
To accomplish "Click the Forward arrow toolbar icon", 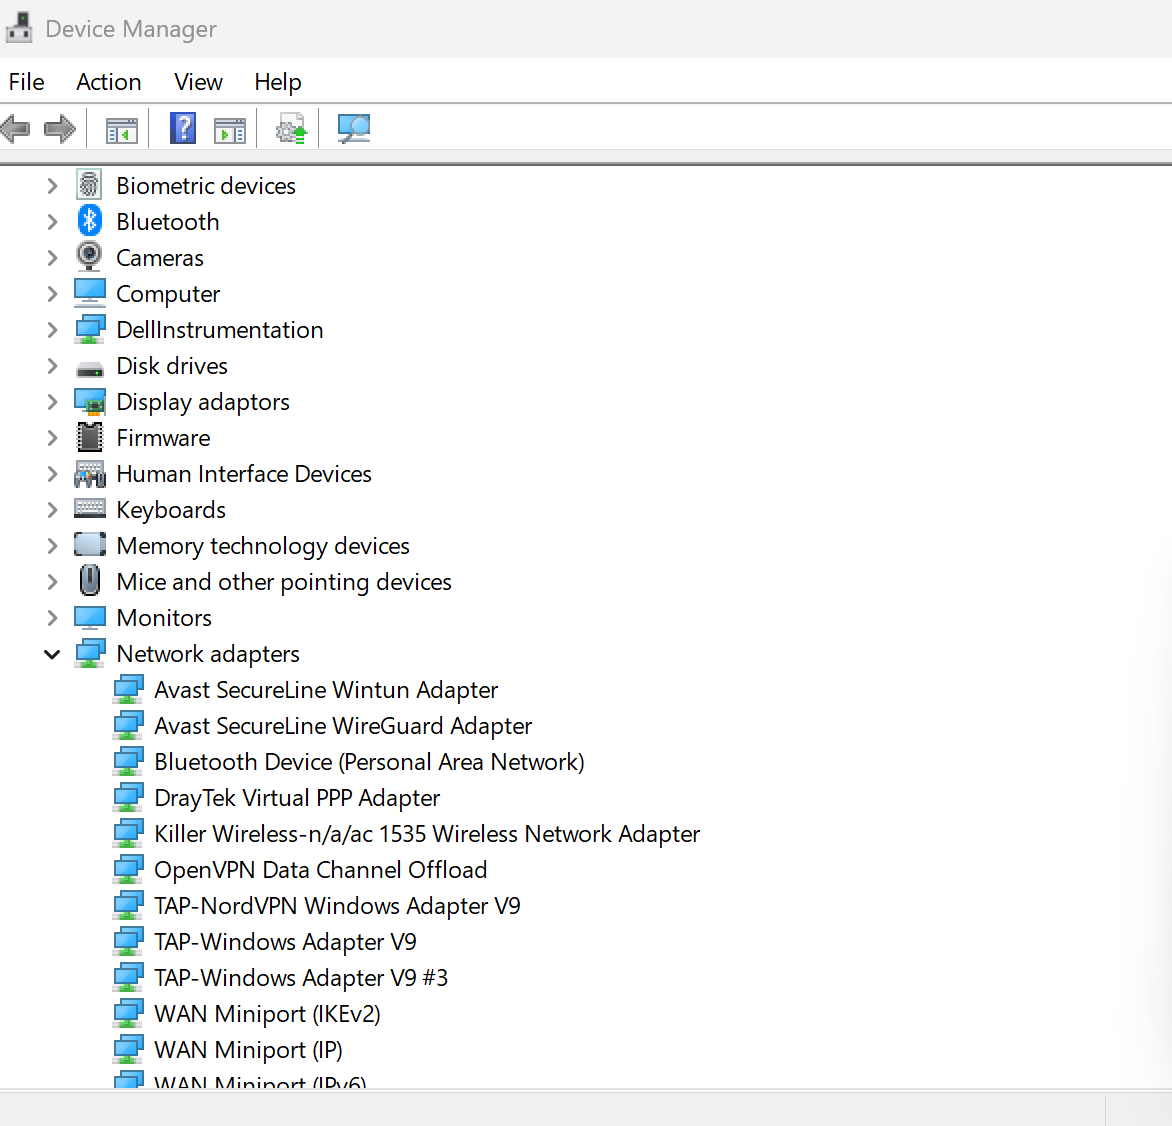I will (60, 129).
